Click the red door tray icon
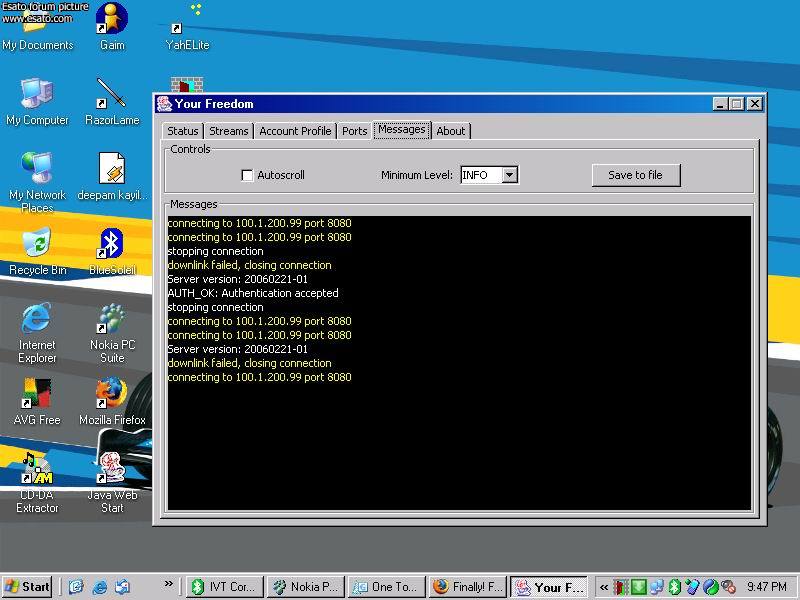The height and width of the screenshot is (600, 800). 620,587
